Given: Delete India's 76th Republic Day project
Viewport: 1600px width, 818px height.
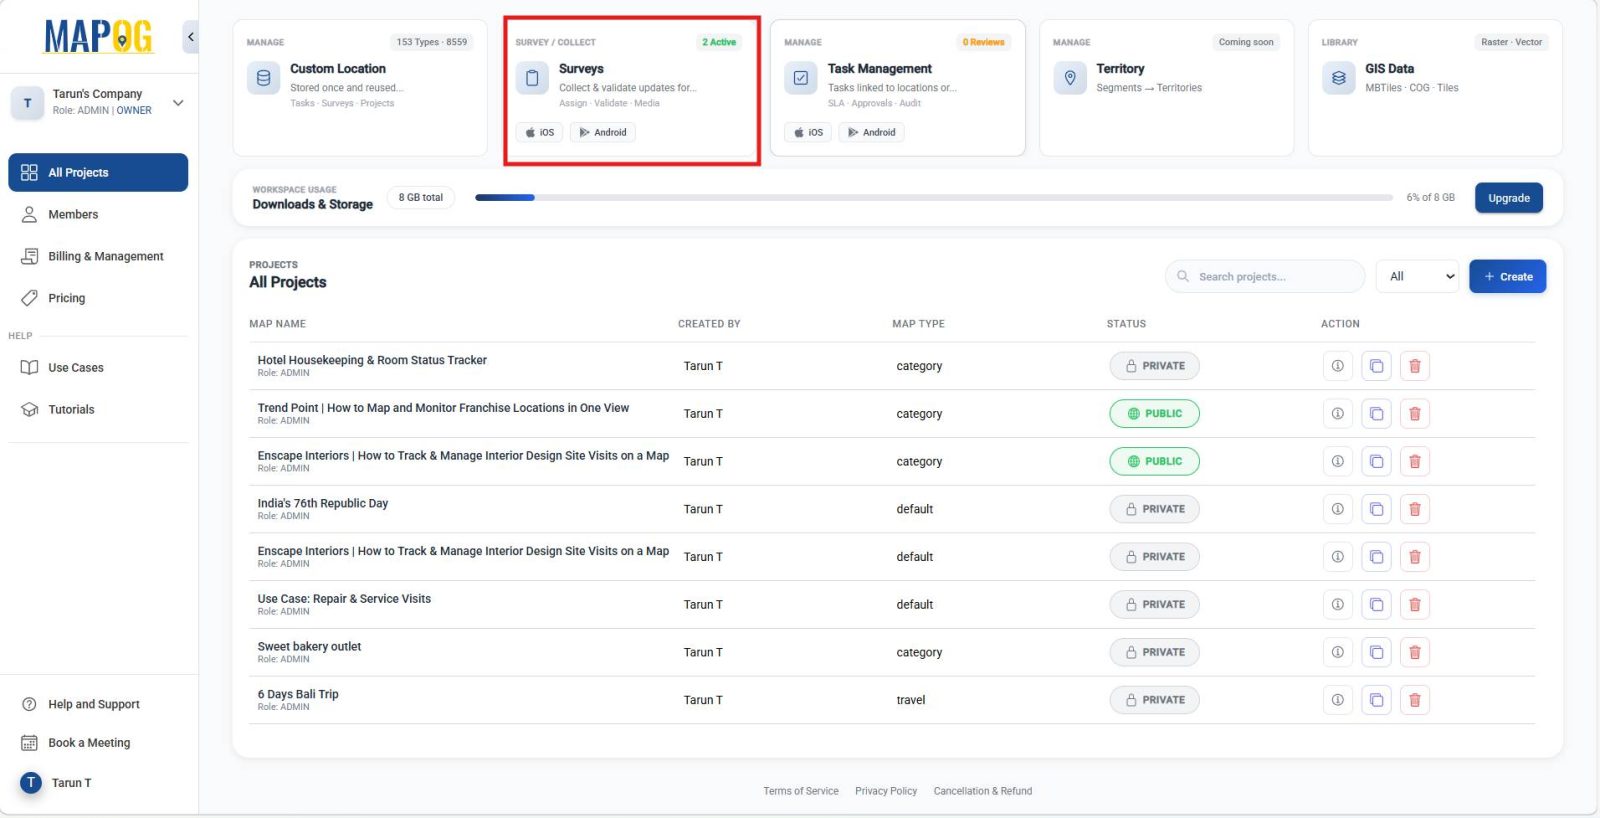Looking at the screenshot, I should (1415, 509).
